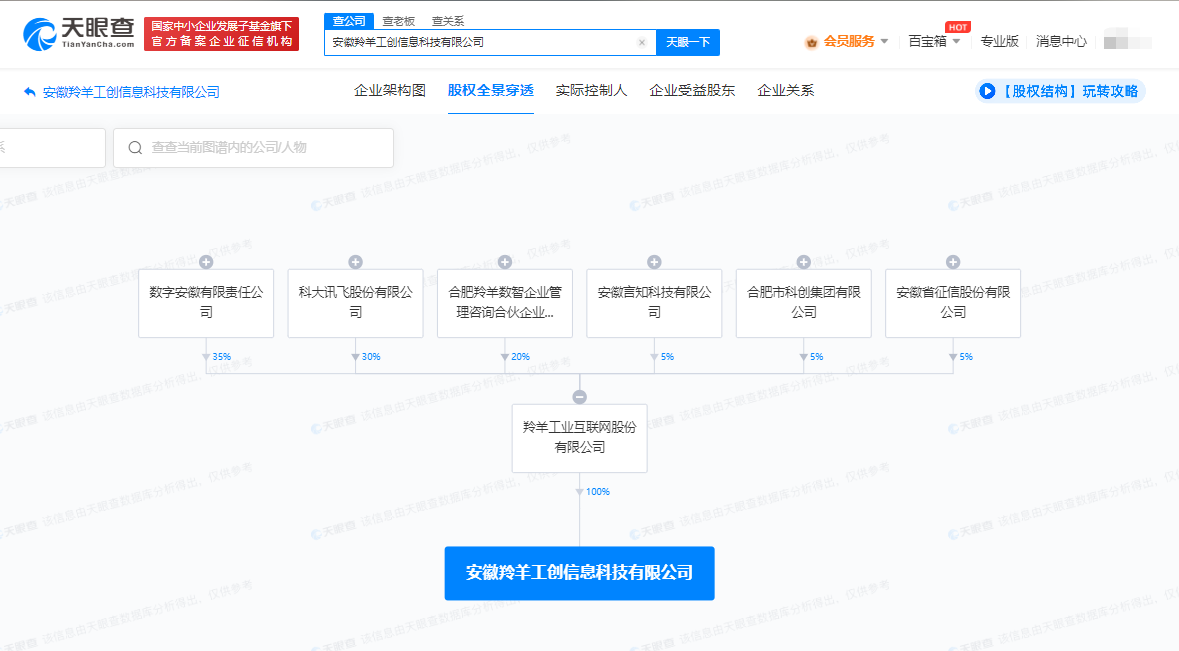
Task: Click the play icon for 股权结构 guide
Action: pos(987,91)
